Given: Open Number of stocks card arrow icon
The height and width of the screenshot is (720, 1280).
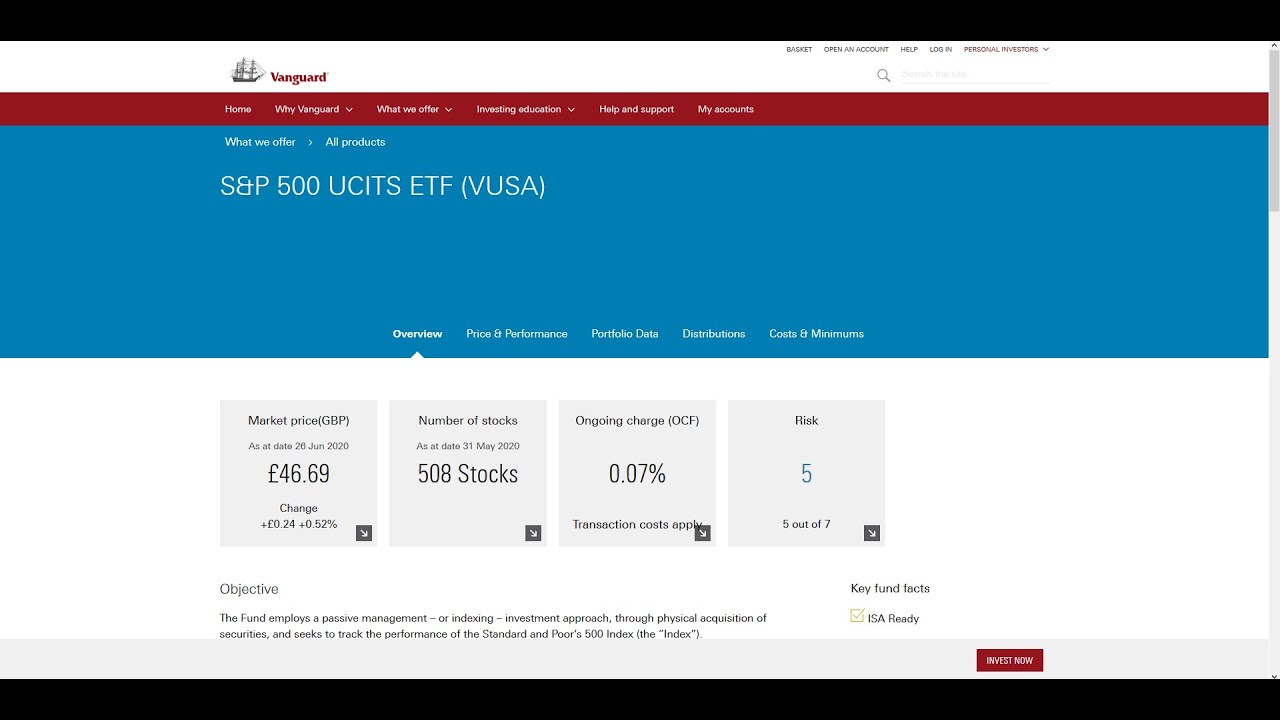Looking at the screenshot, I should (533, 533).
